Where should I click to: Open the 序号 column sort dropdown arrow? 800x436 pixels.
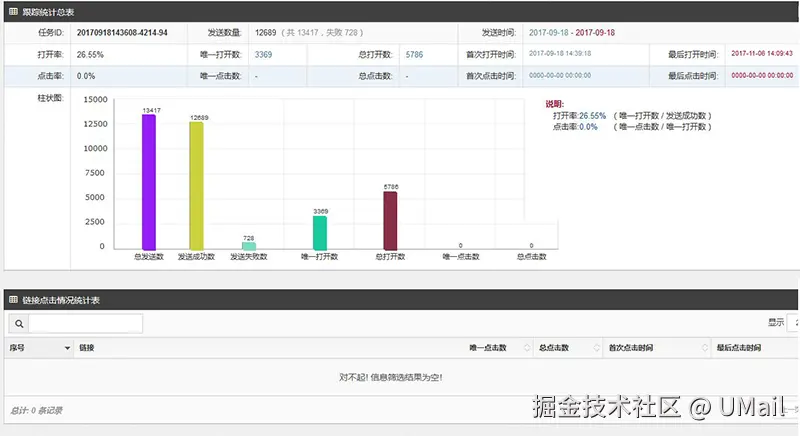tap(67, 348)
